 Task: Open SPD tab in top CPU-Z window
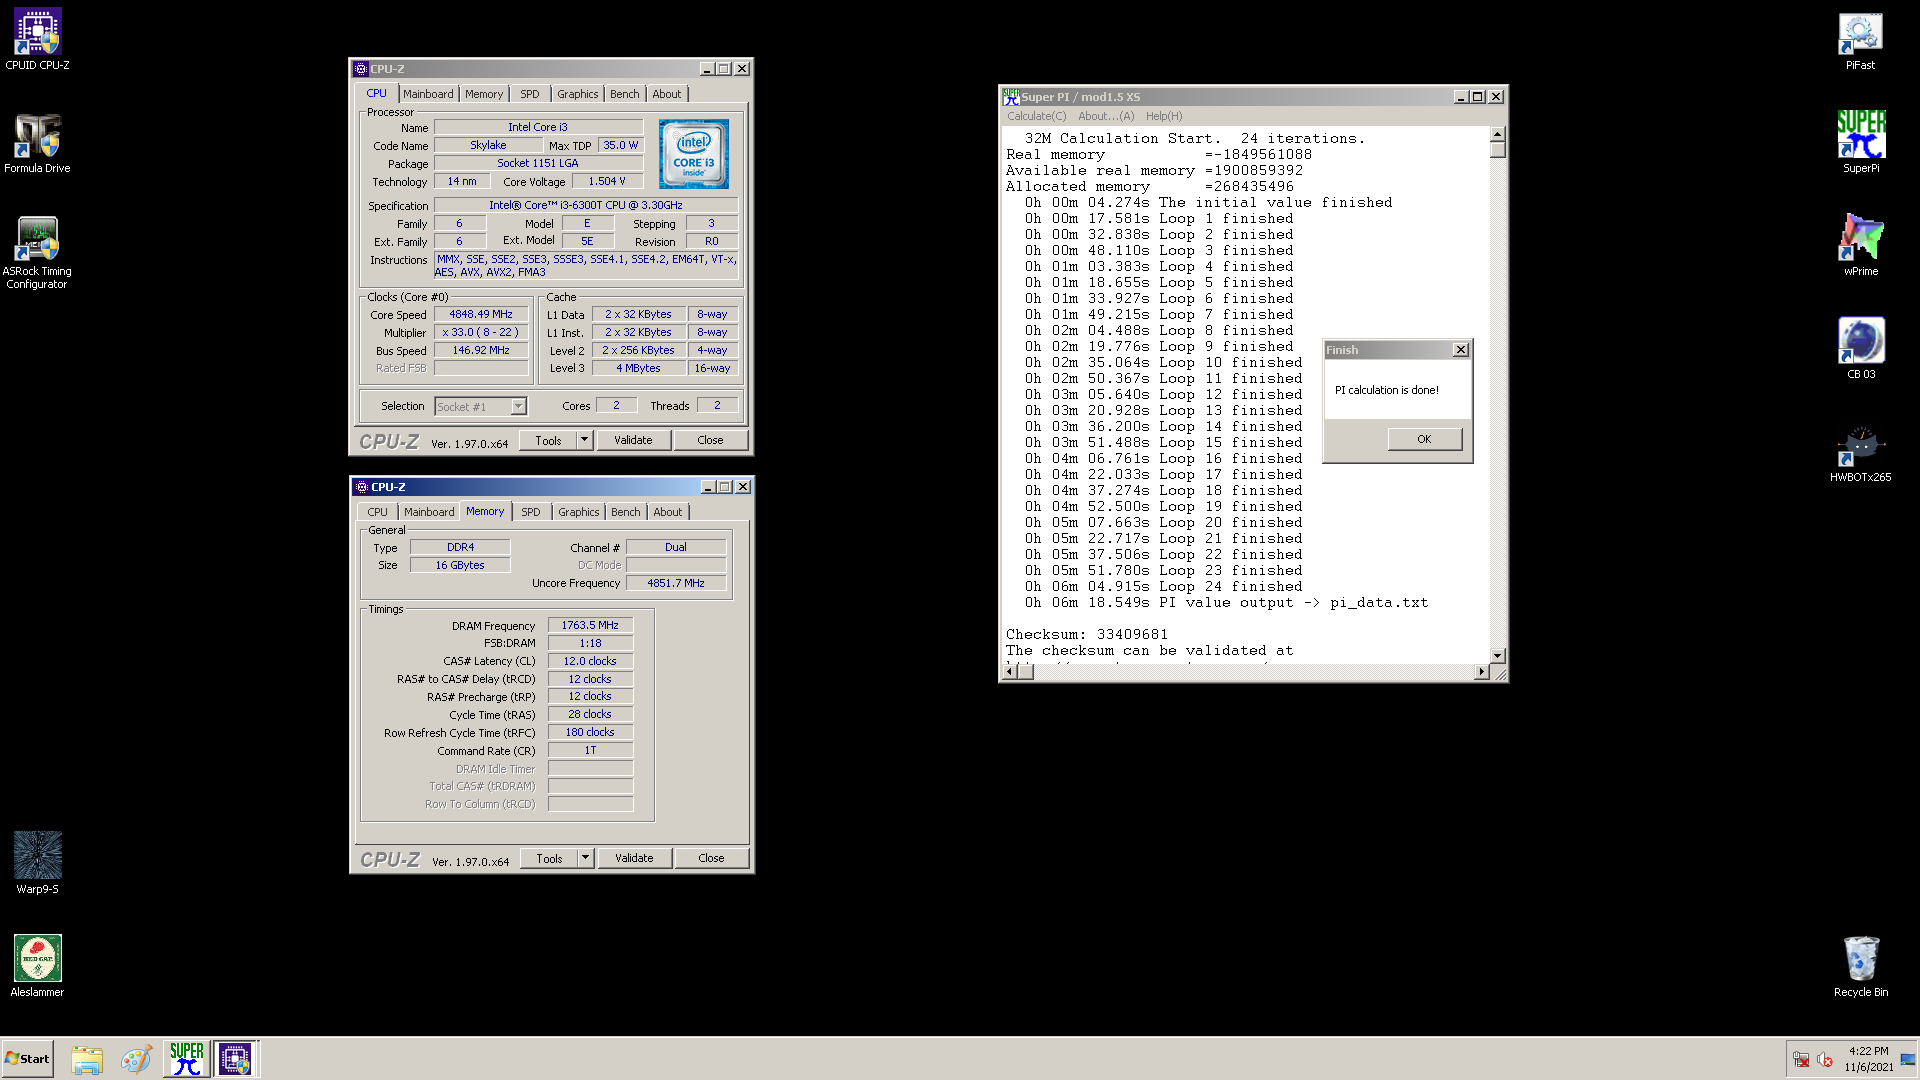point(530,94)
